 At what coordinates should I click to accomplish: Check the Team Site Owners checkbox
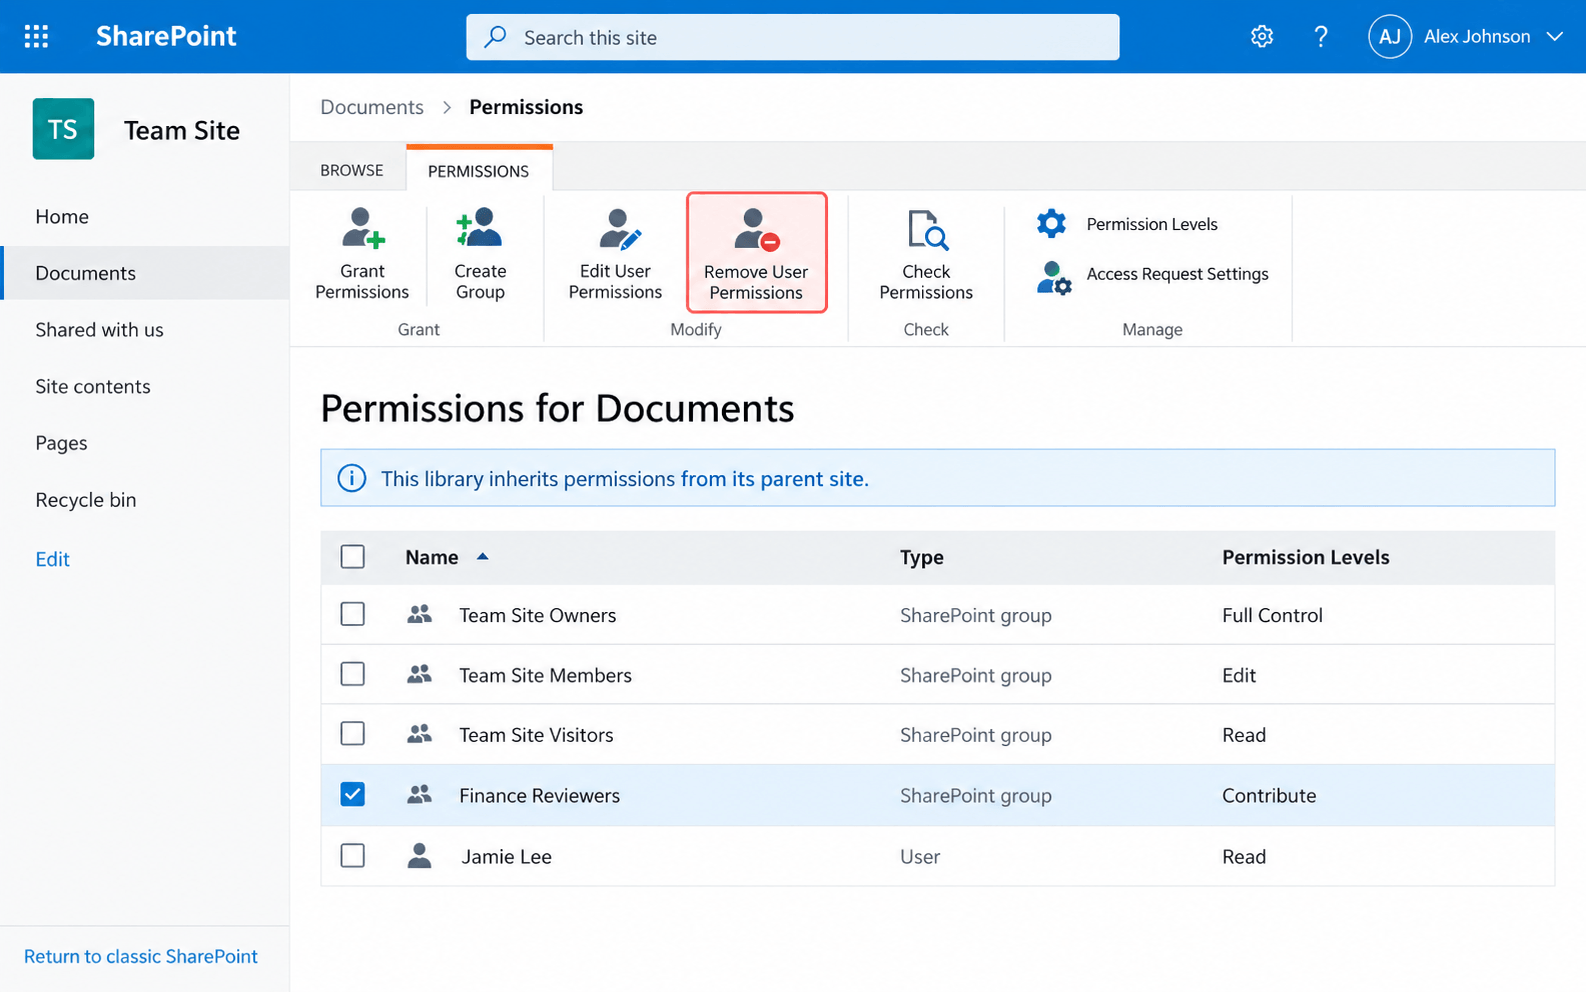click(x=353, y=614)
